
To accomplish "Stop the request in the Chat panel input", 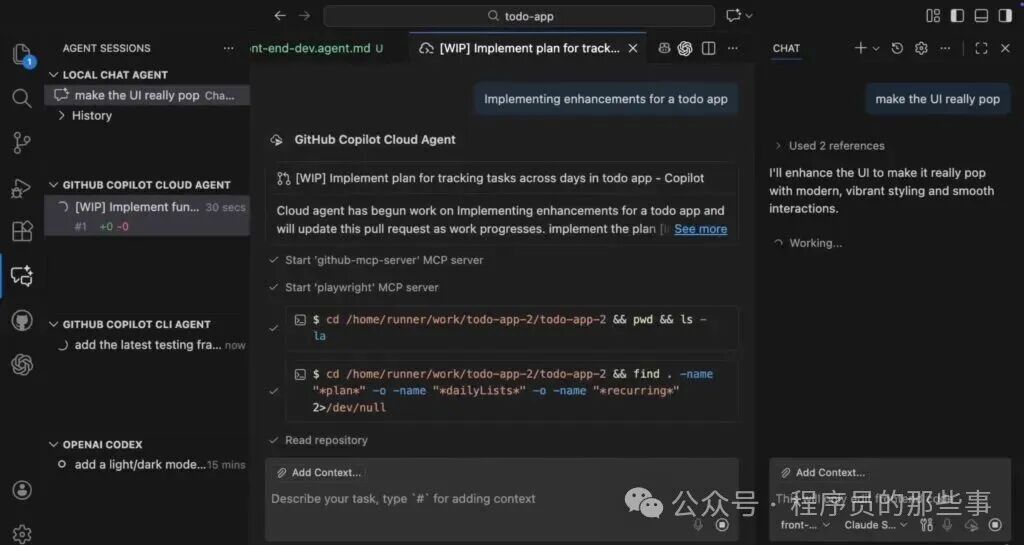I will (995, 524).
